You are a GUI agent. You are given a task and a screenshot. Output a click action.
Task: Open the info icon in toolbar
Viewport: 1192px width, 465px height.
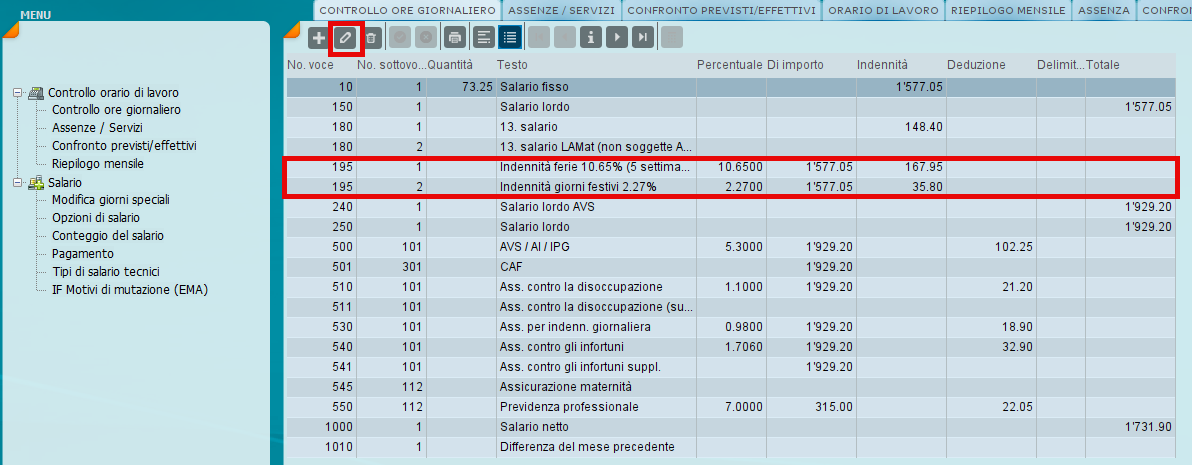click(591, 37)
